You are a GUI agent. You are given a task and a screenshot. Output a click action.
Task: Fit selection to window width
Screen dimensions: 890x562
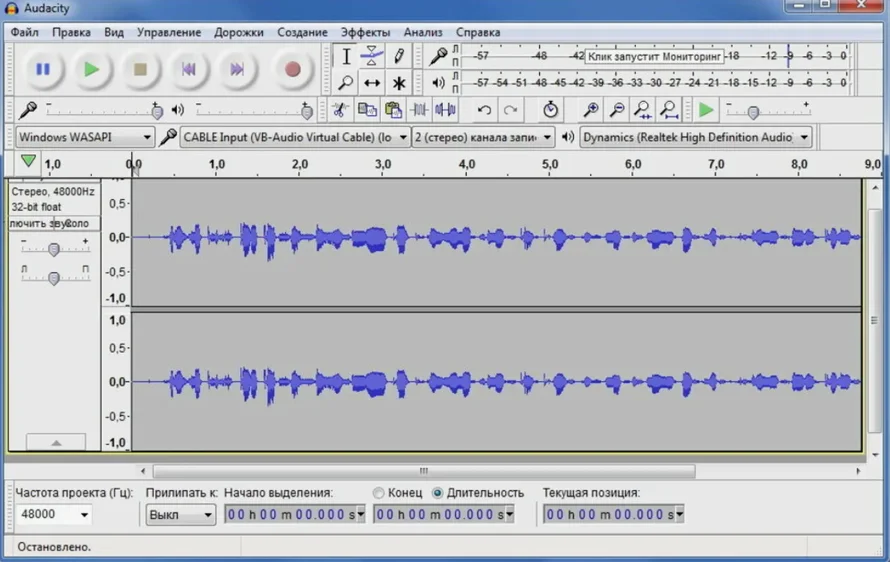click(x=643, y=110)
